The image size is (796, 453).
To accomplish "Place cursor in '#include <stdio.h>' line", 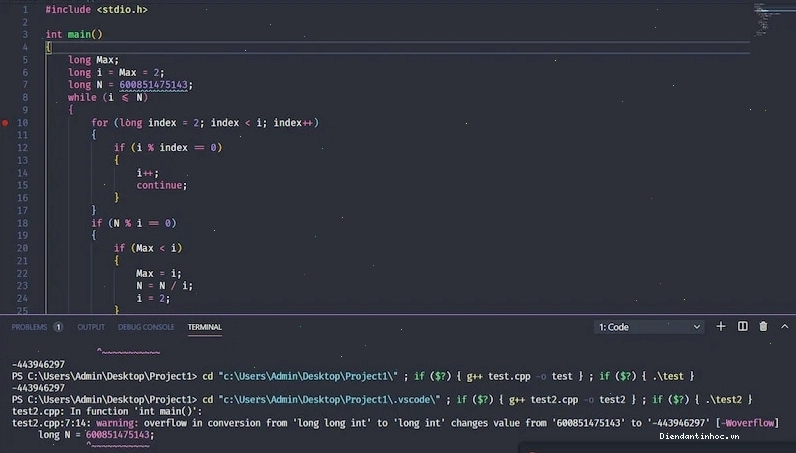I will click(x=96, y=10).
